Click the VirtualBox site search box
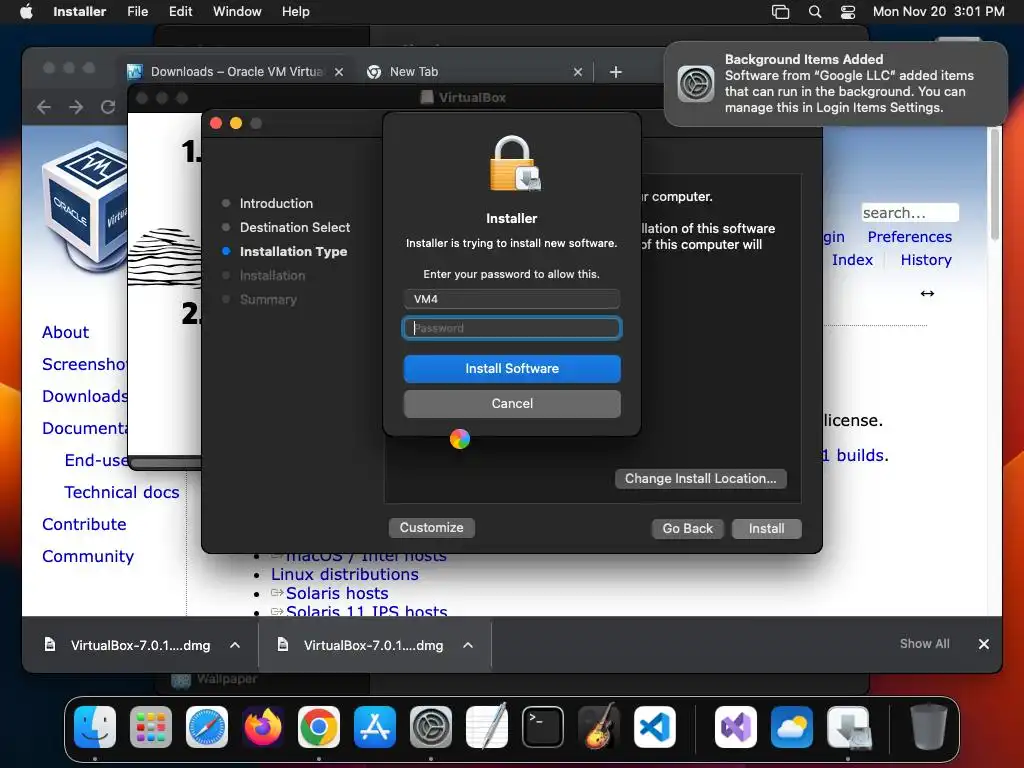This screenshot has height=768, width=1024. (910, 213)
